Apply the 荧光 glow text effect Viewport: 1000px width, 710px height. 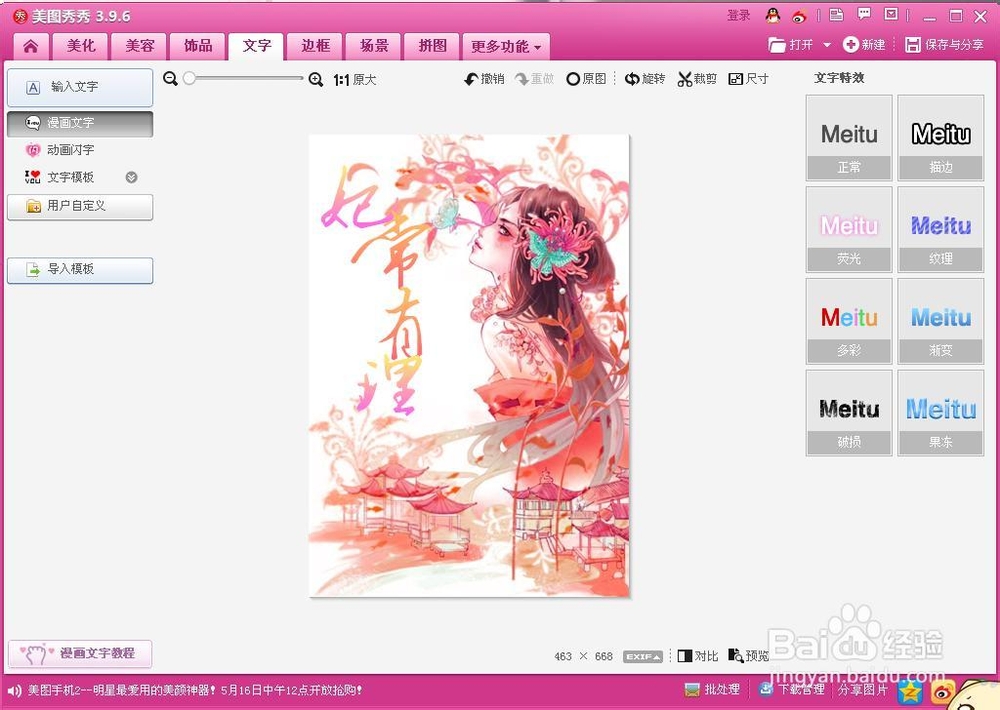[x=849, y=230]
